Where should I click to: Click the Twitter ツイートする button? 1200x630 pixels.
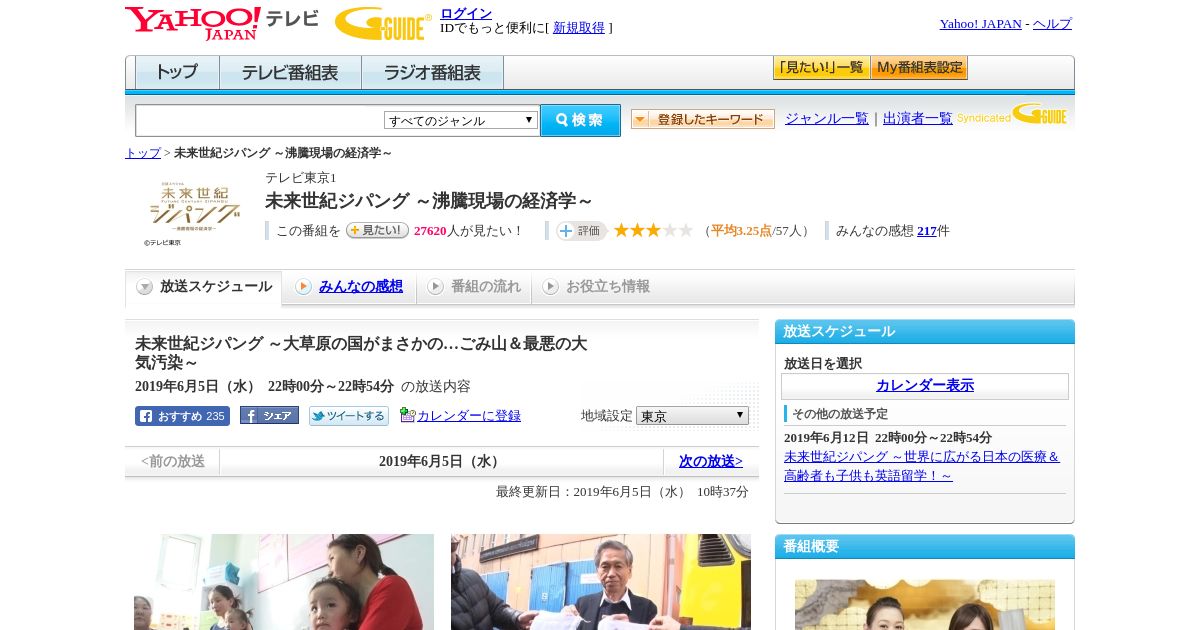point(349,416)
